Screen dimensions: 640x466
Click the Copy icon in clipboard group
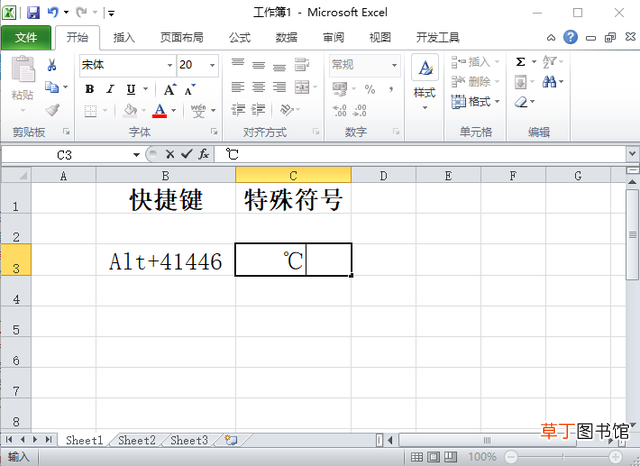pos(52,87)
